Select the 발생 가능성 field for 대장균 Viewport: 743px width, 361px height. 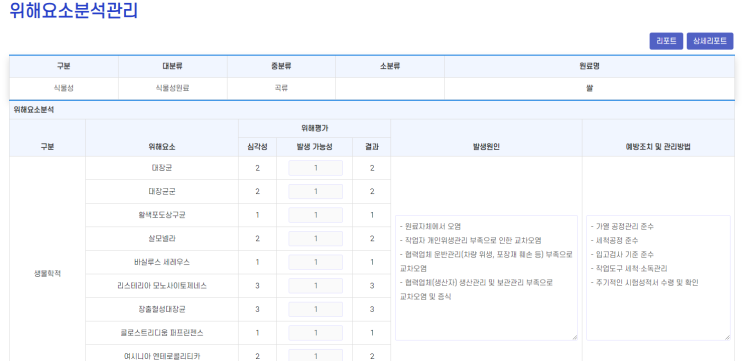pyautogui.click(x=316, y=168)
